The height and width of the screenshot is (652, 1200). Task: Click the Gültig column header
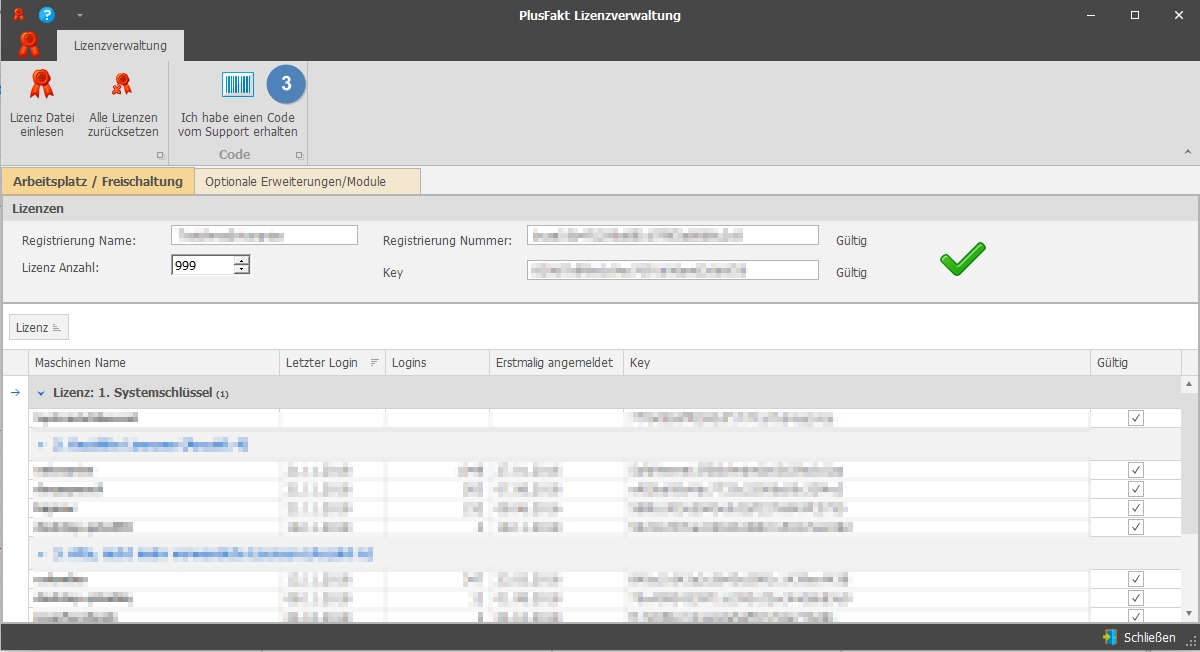click(1135, 362)
